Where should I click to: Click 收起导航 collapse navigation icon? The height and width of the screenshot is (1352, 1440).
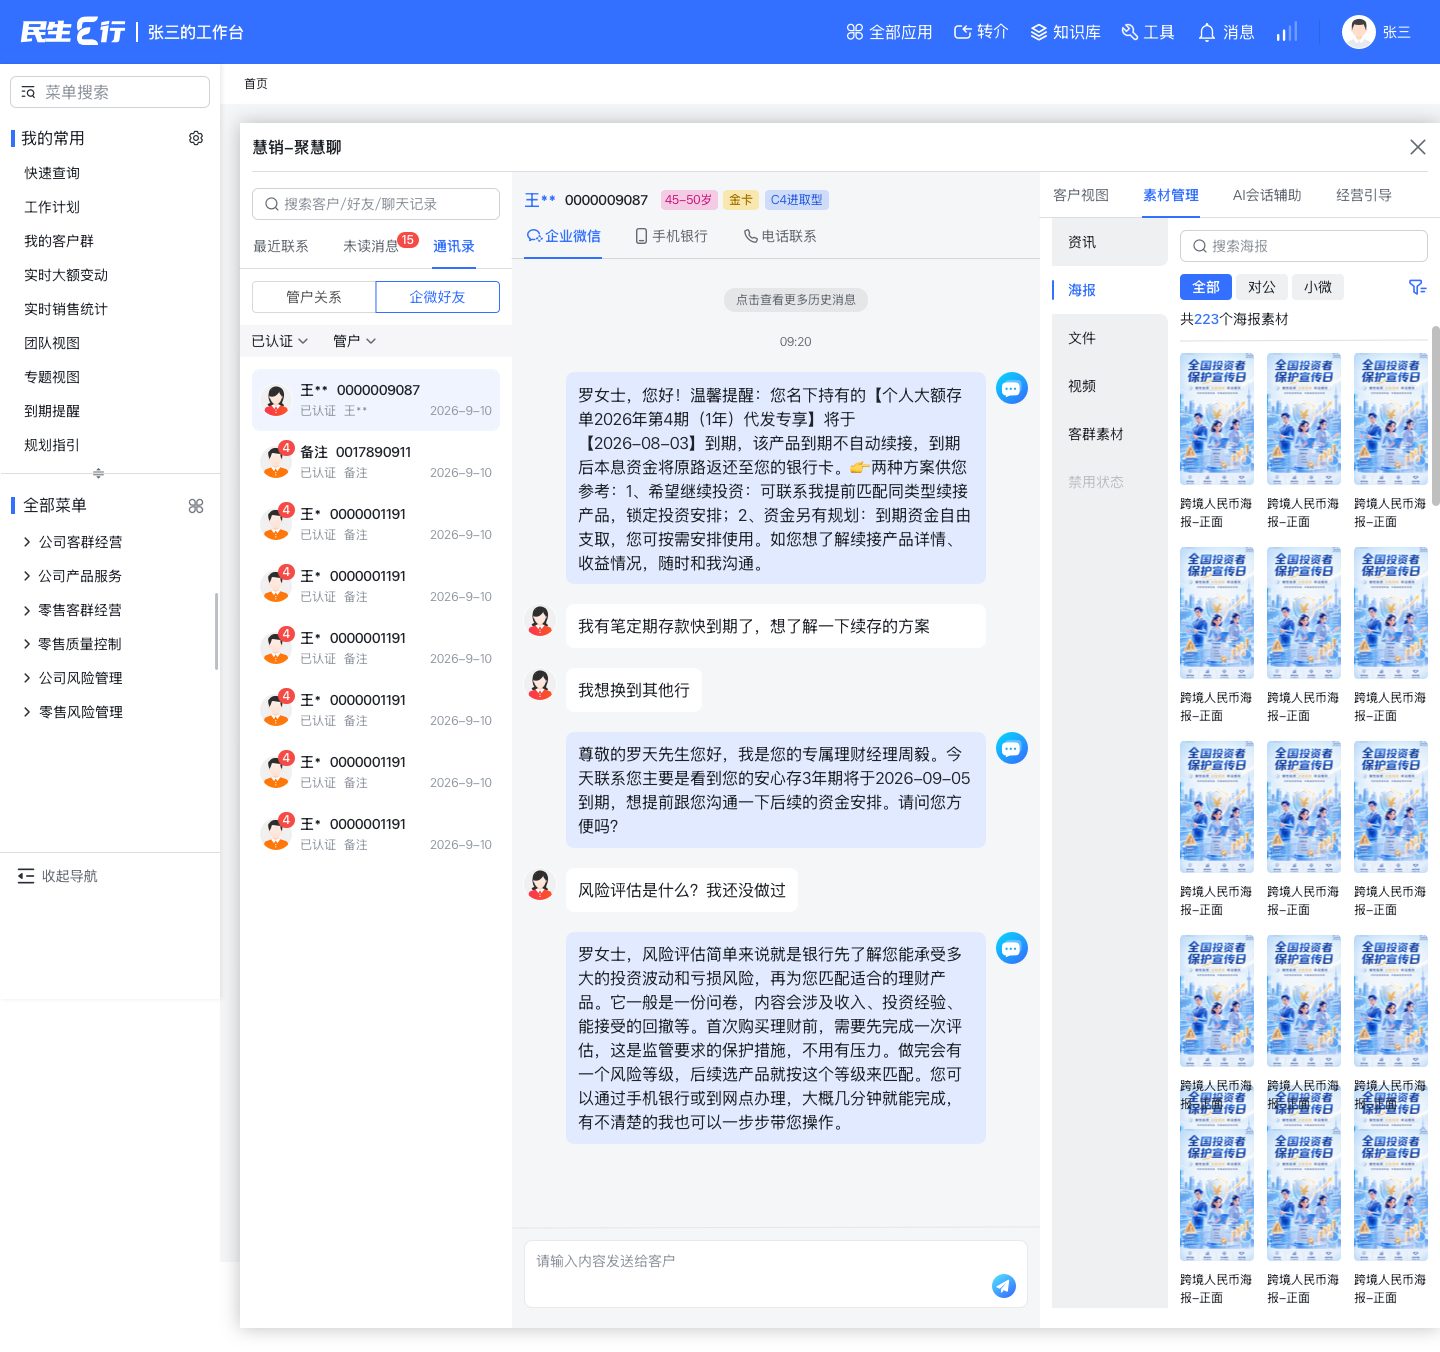(26, 876)
